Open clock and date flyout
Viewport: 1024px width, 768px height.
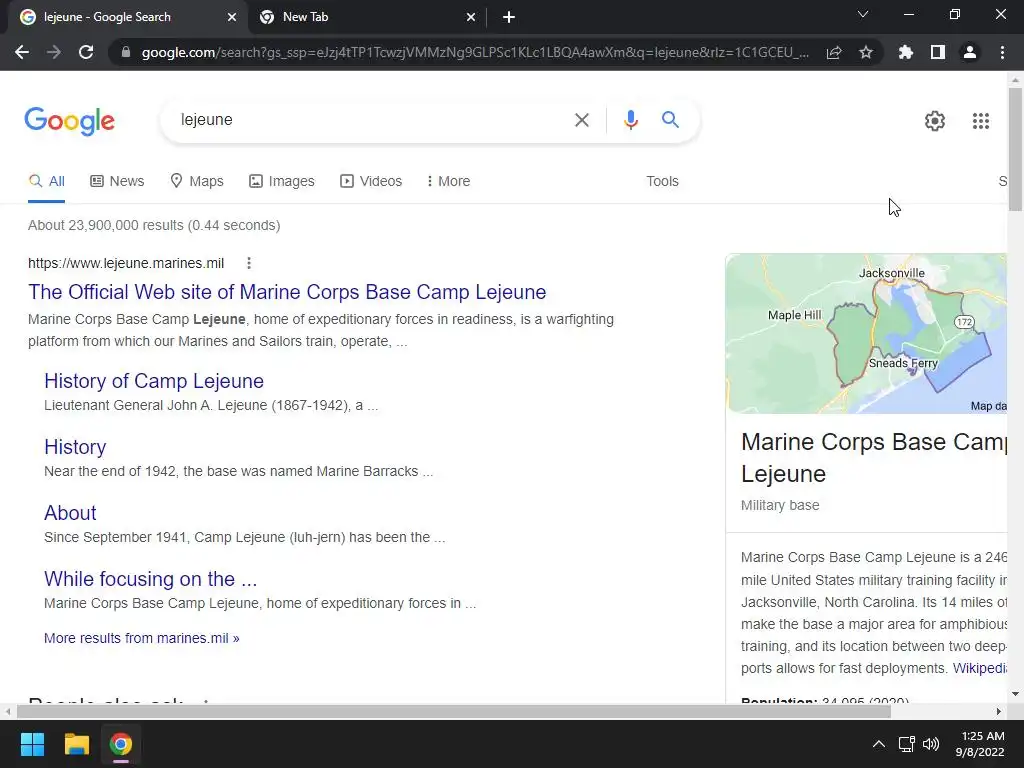click(980, 744)
